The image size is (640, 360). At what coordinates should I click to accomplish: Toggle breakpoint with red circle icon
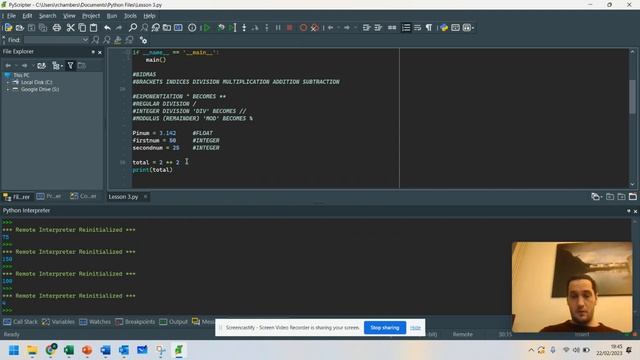tap(303, 28)
